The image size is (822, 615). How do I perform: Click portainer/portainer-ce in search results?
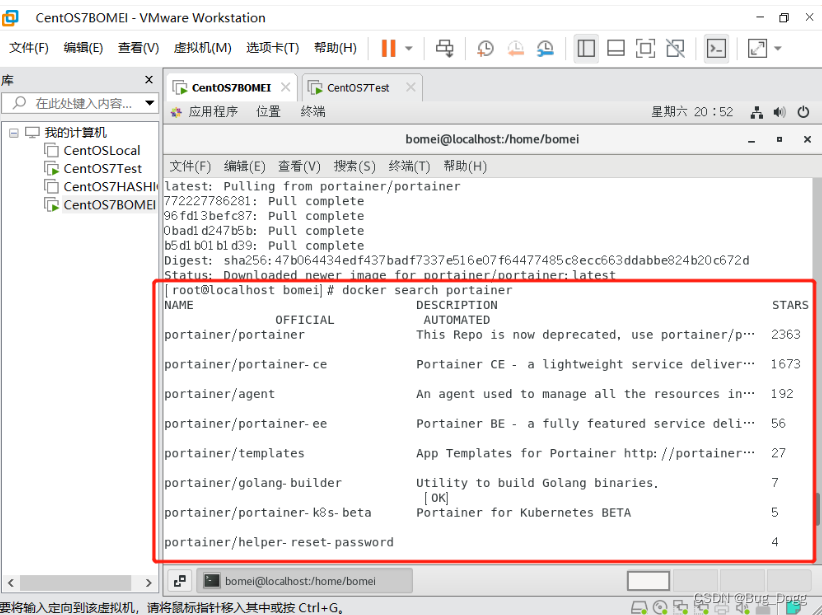coord(245,364)
